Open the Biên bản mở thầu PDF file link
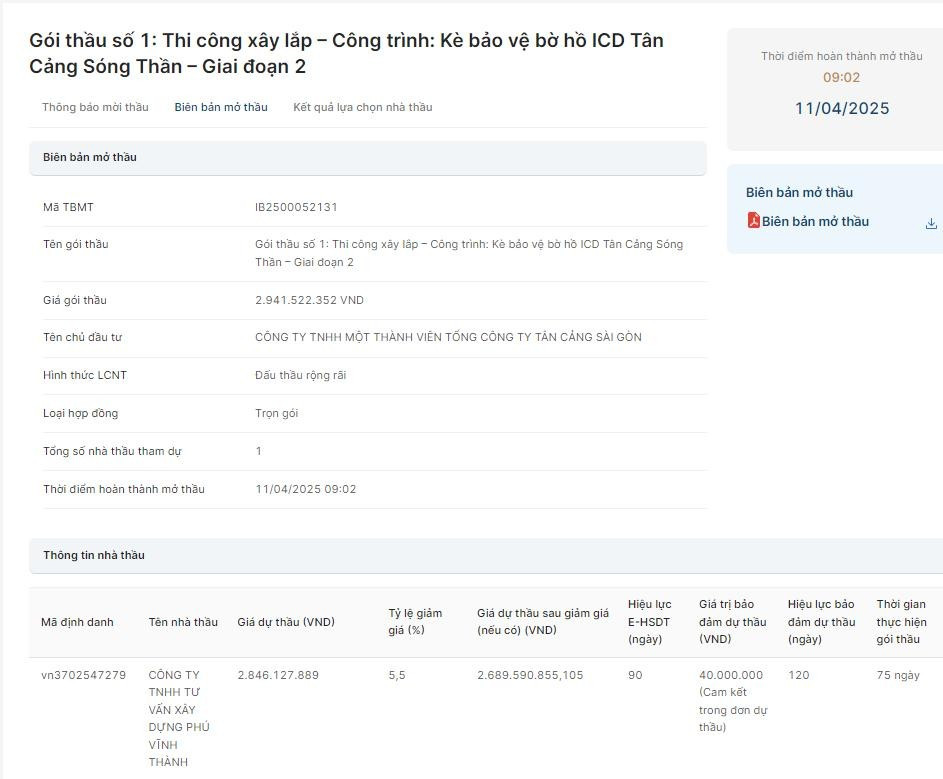This screenshot has width=943, height=779. point(815,222)
